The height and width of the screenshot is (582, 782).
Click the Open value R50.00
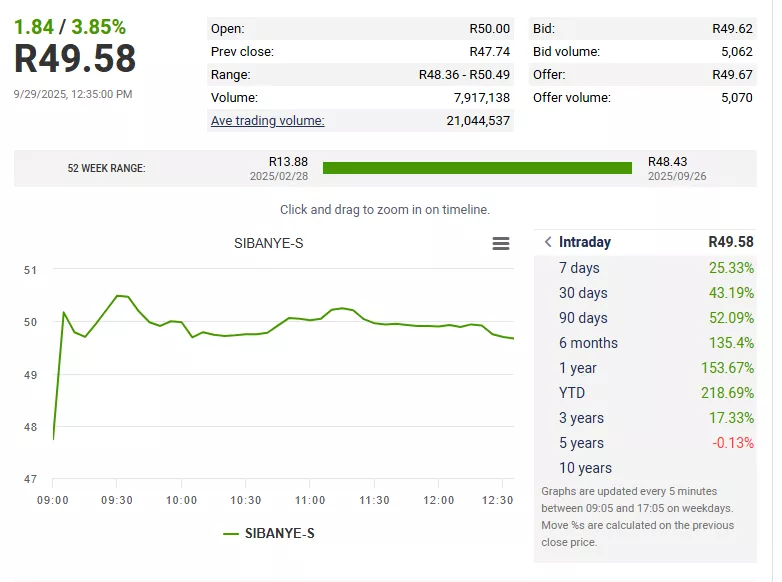tap(490, 29)
